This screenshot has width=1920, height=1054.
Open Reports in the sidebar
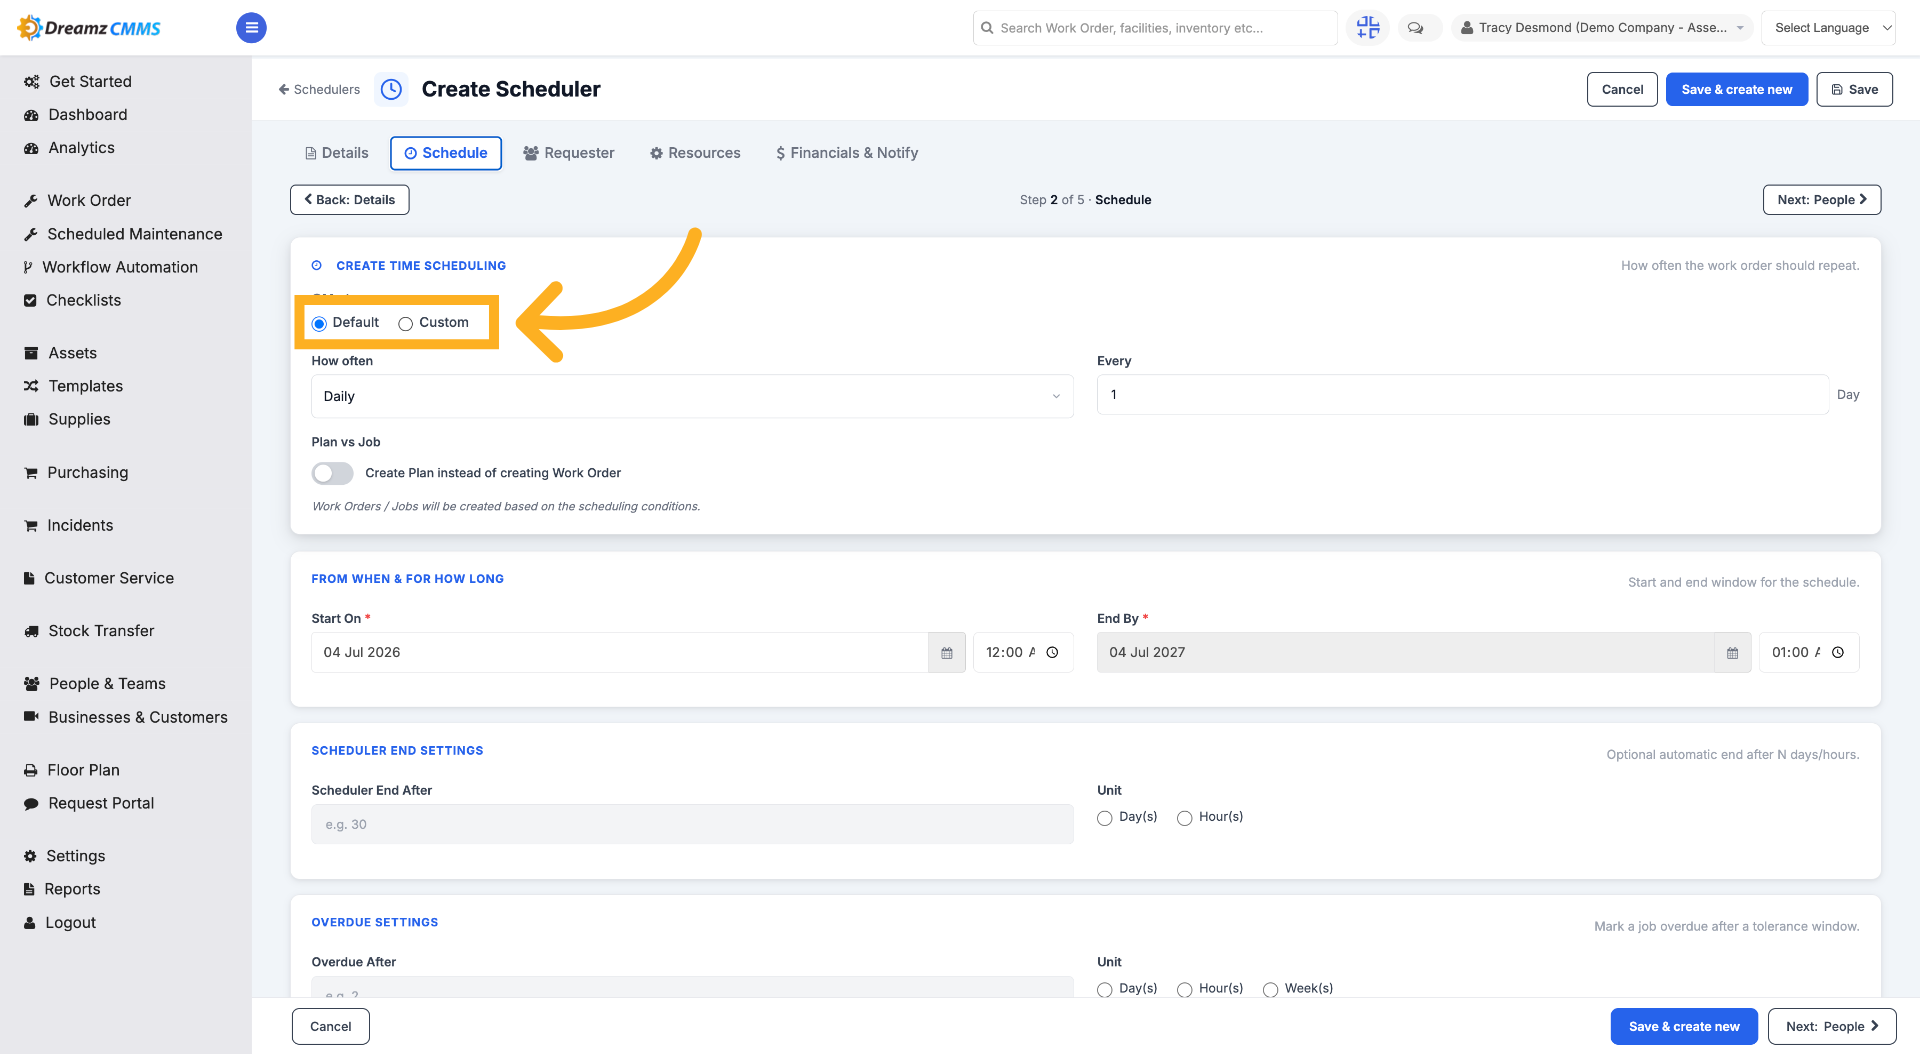click(72, 890)
